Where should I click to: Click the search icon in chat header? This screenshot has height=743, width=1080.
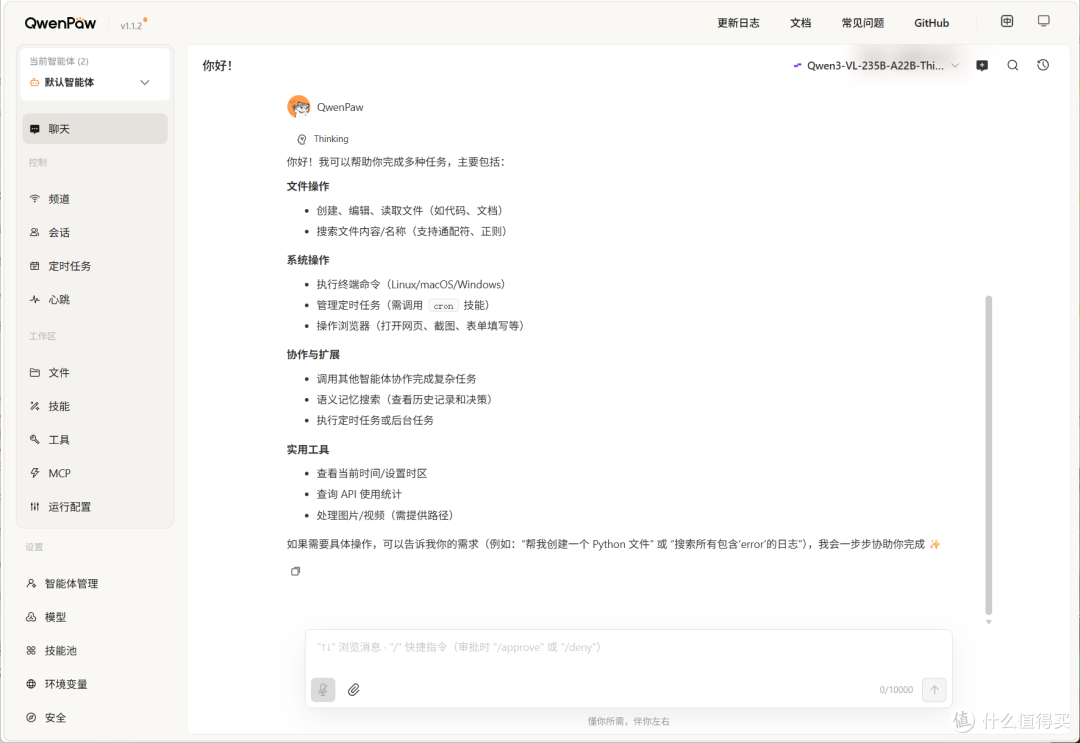(1012, 65)
